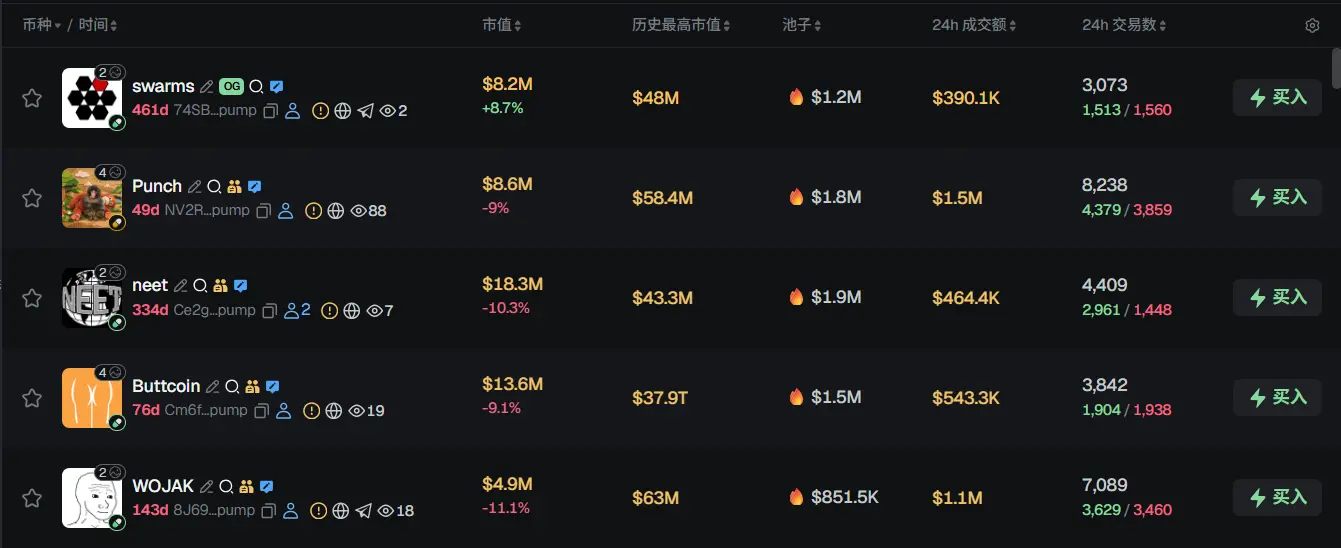Click the blue verified badge next to Punch
The height and width of the screenshot is (548, 1341).
[x=255, y=187]
